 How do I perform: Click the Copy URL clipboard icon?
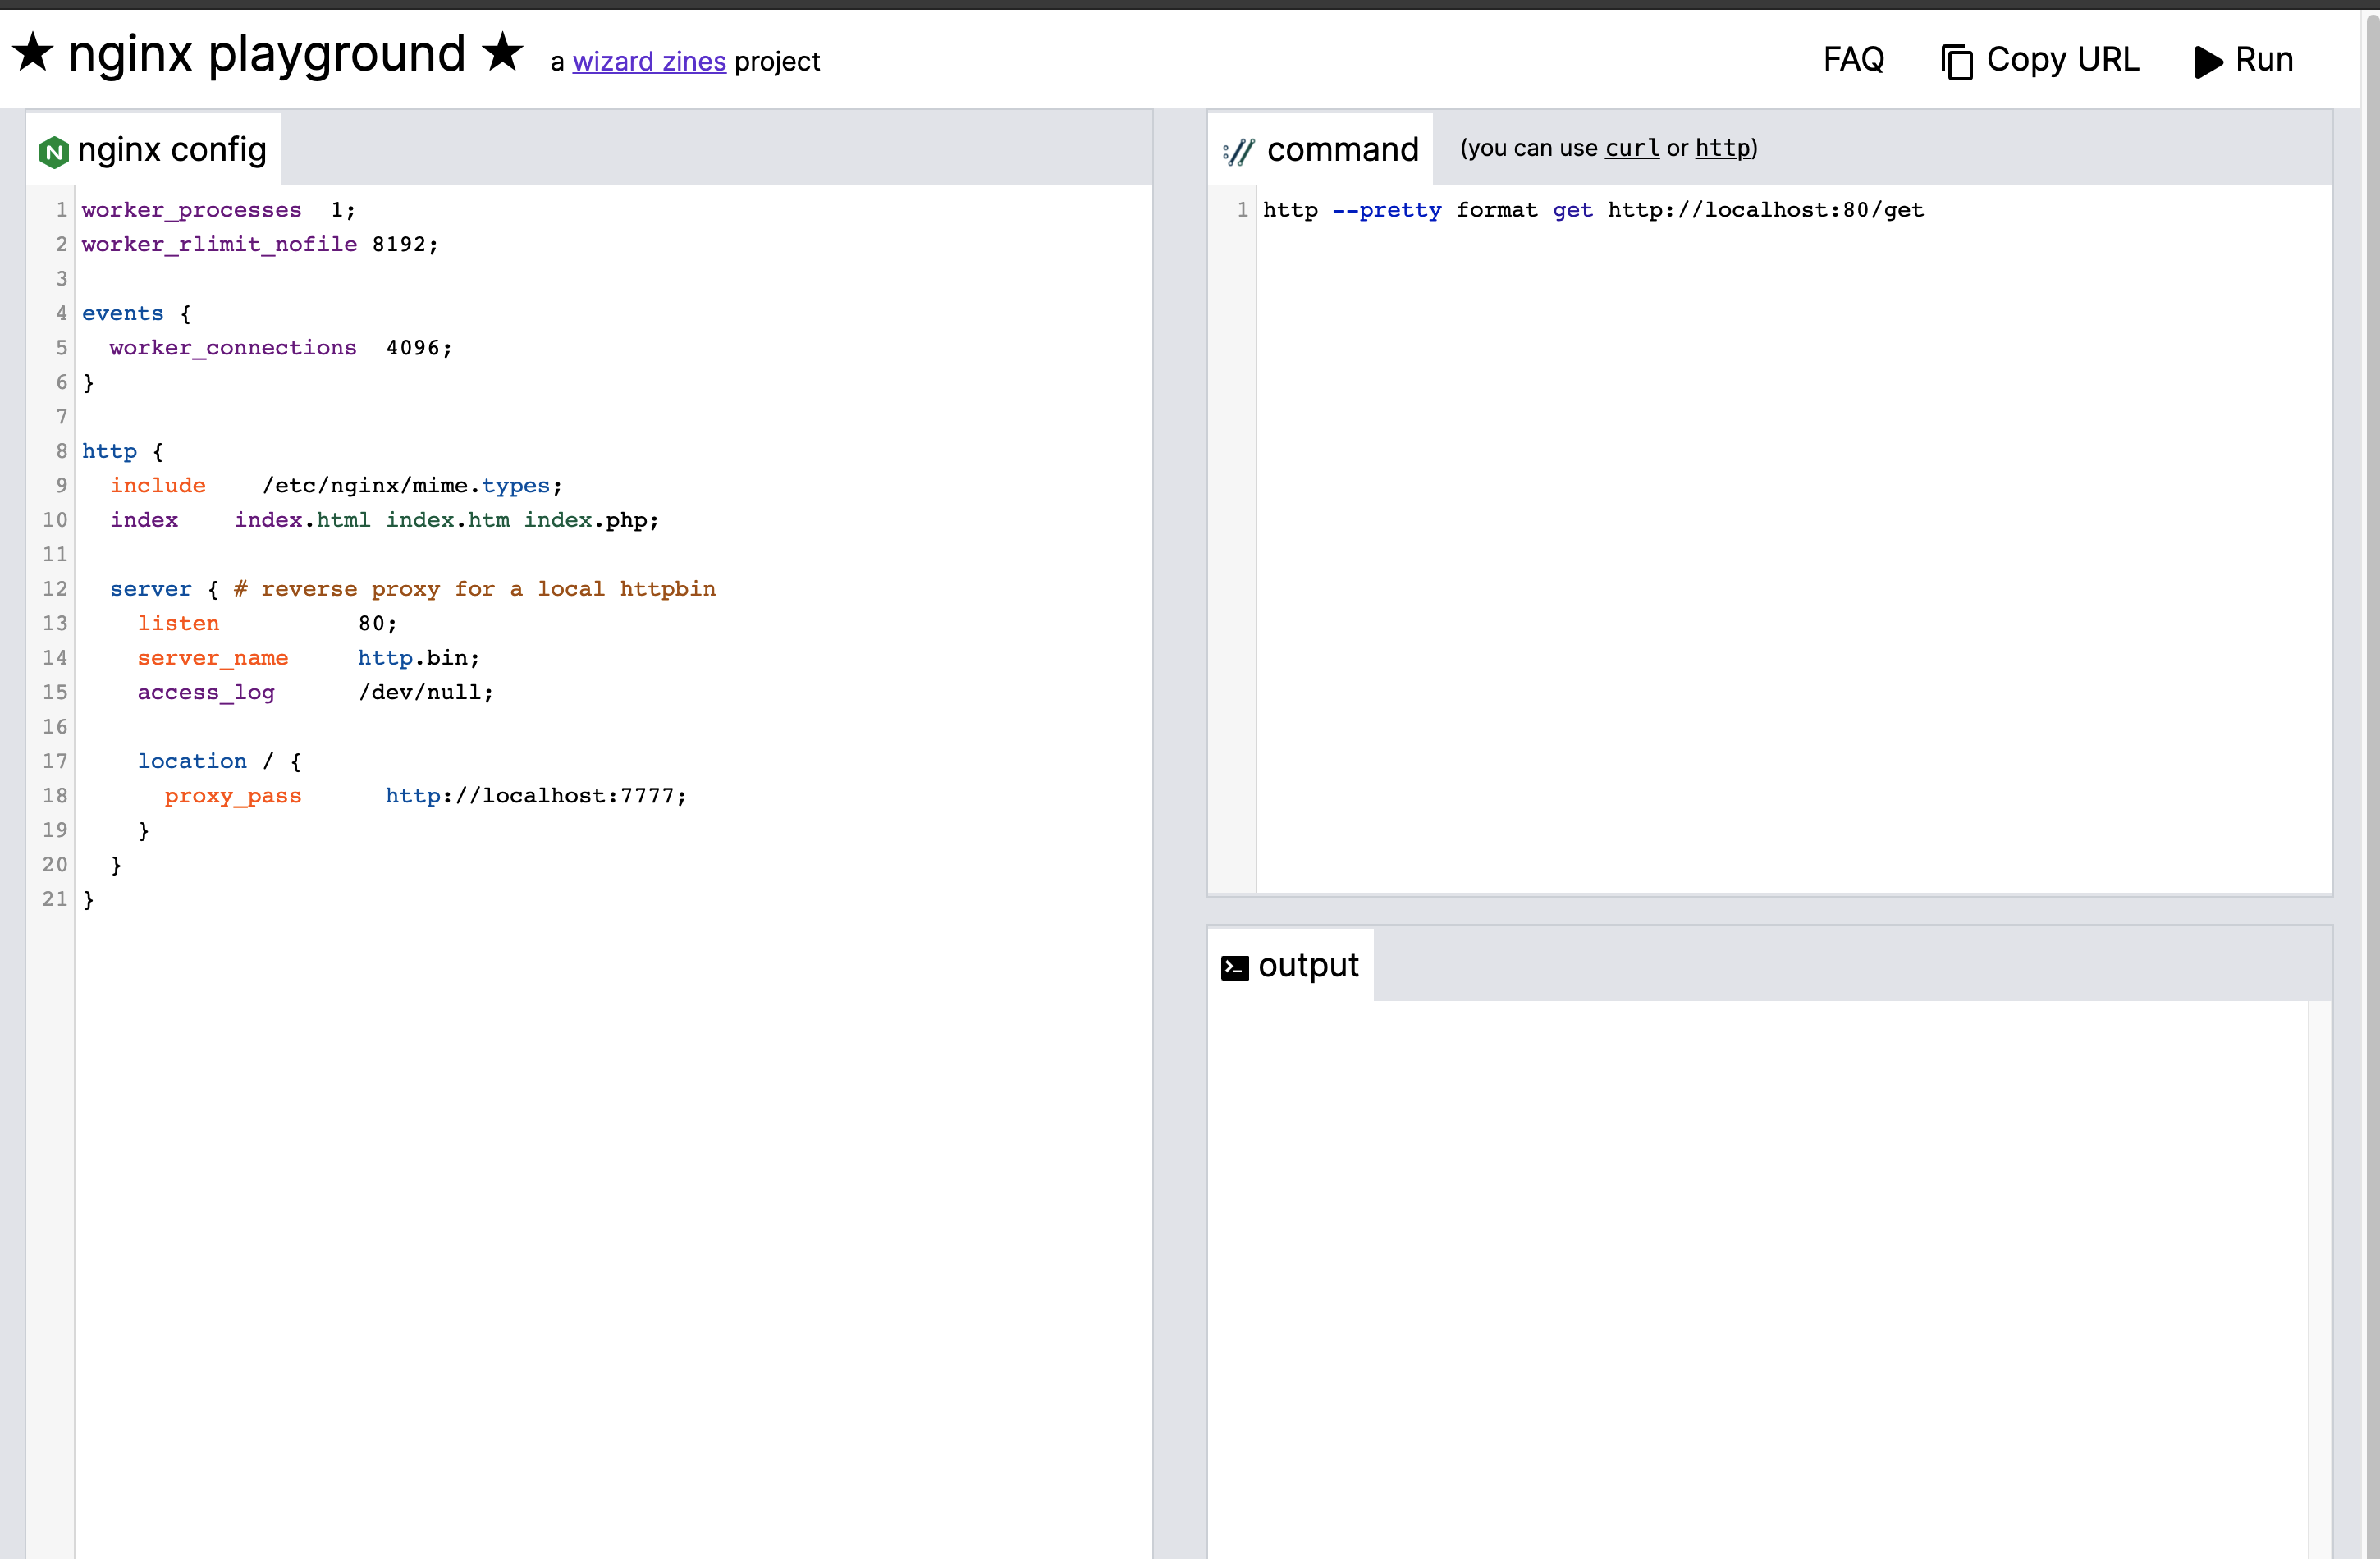coord(1956,62)
